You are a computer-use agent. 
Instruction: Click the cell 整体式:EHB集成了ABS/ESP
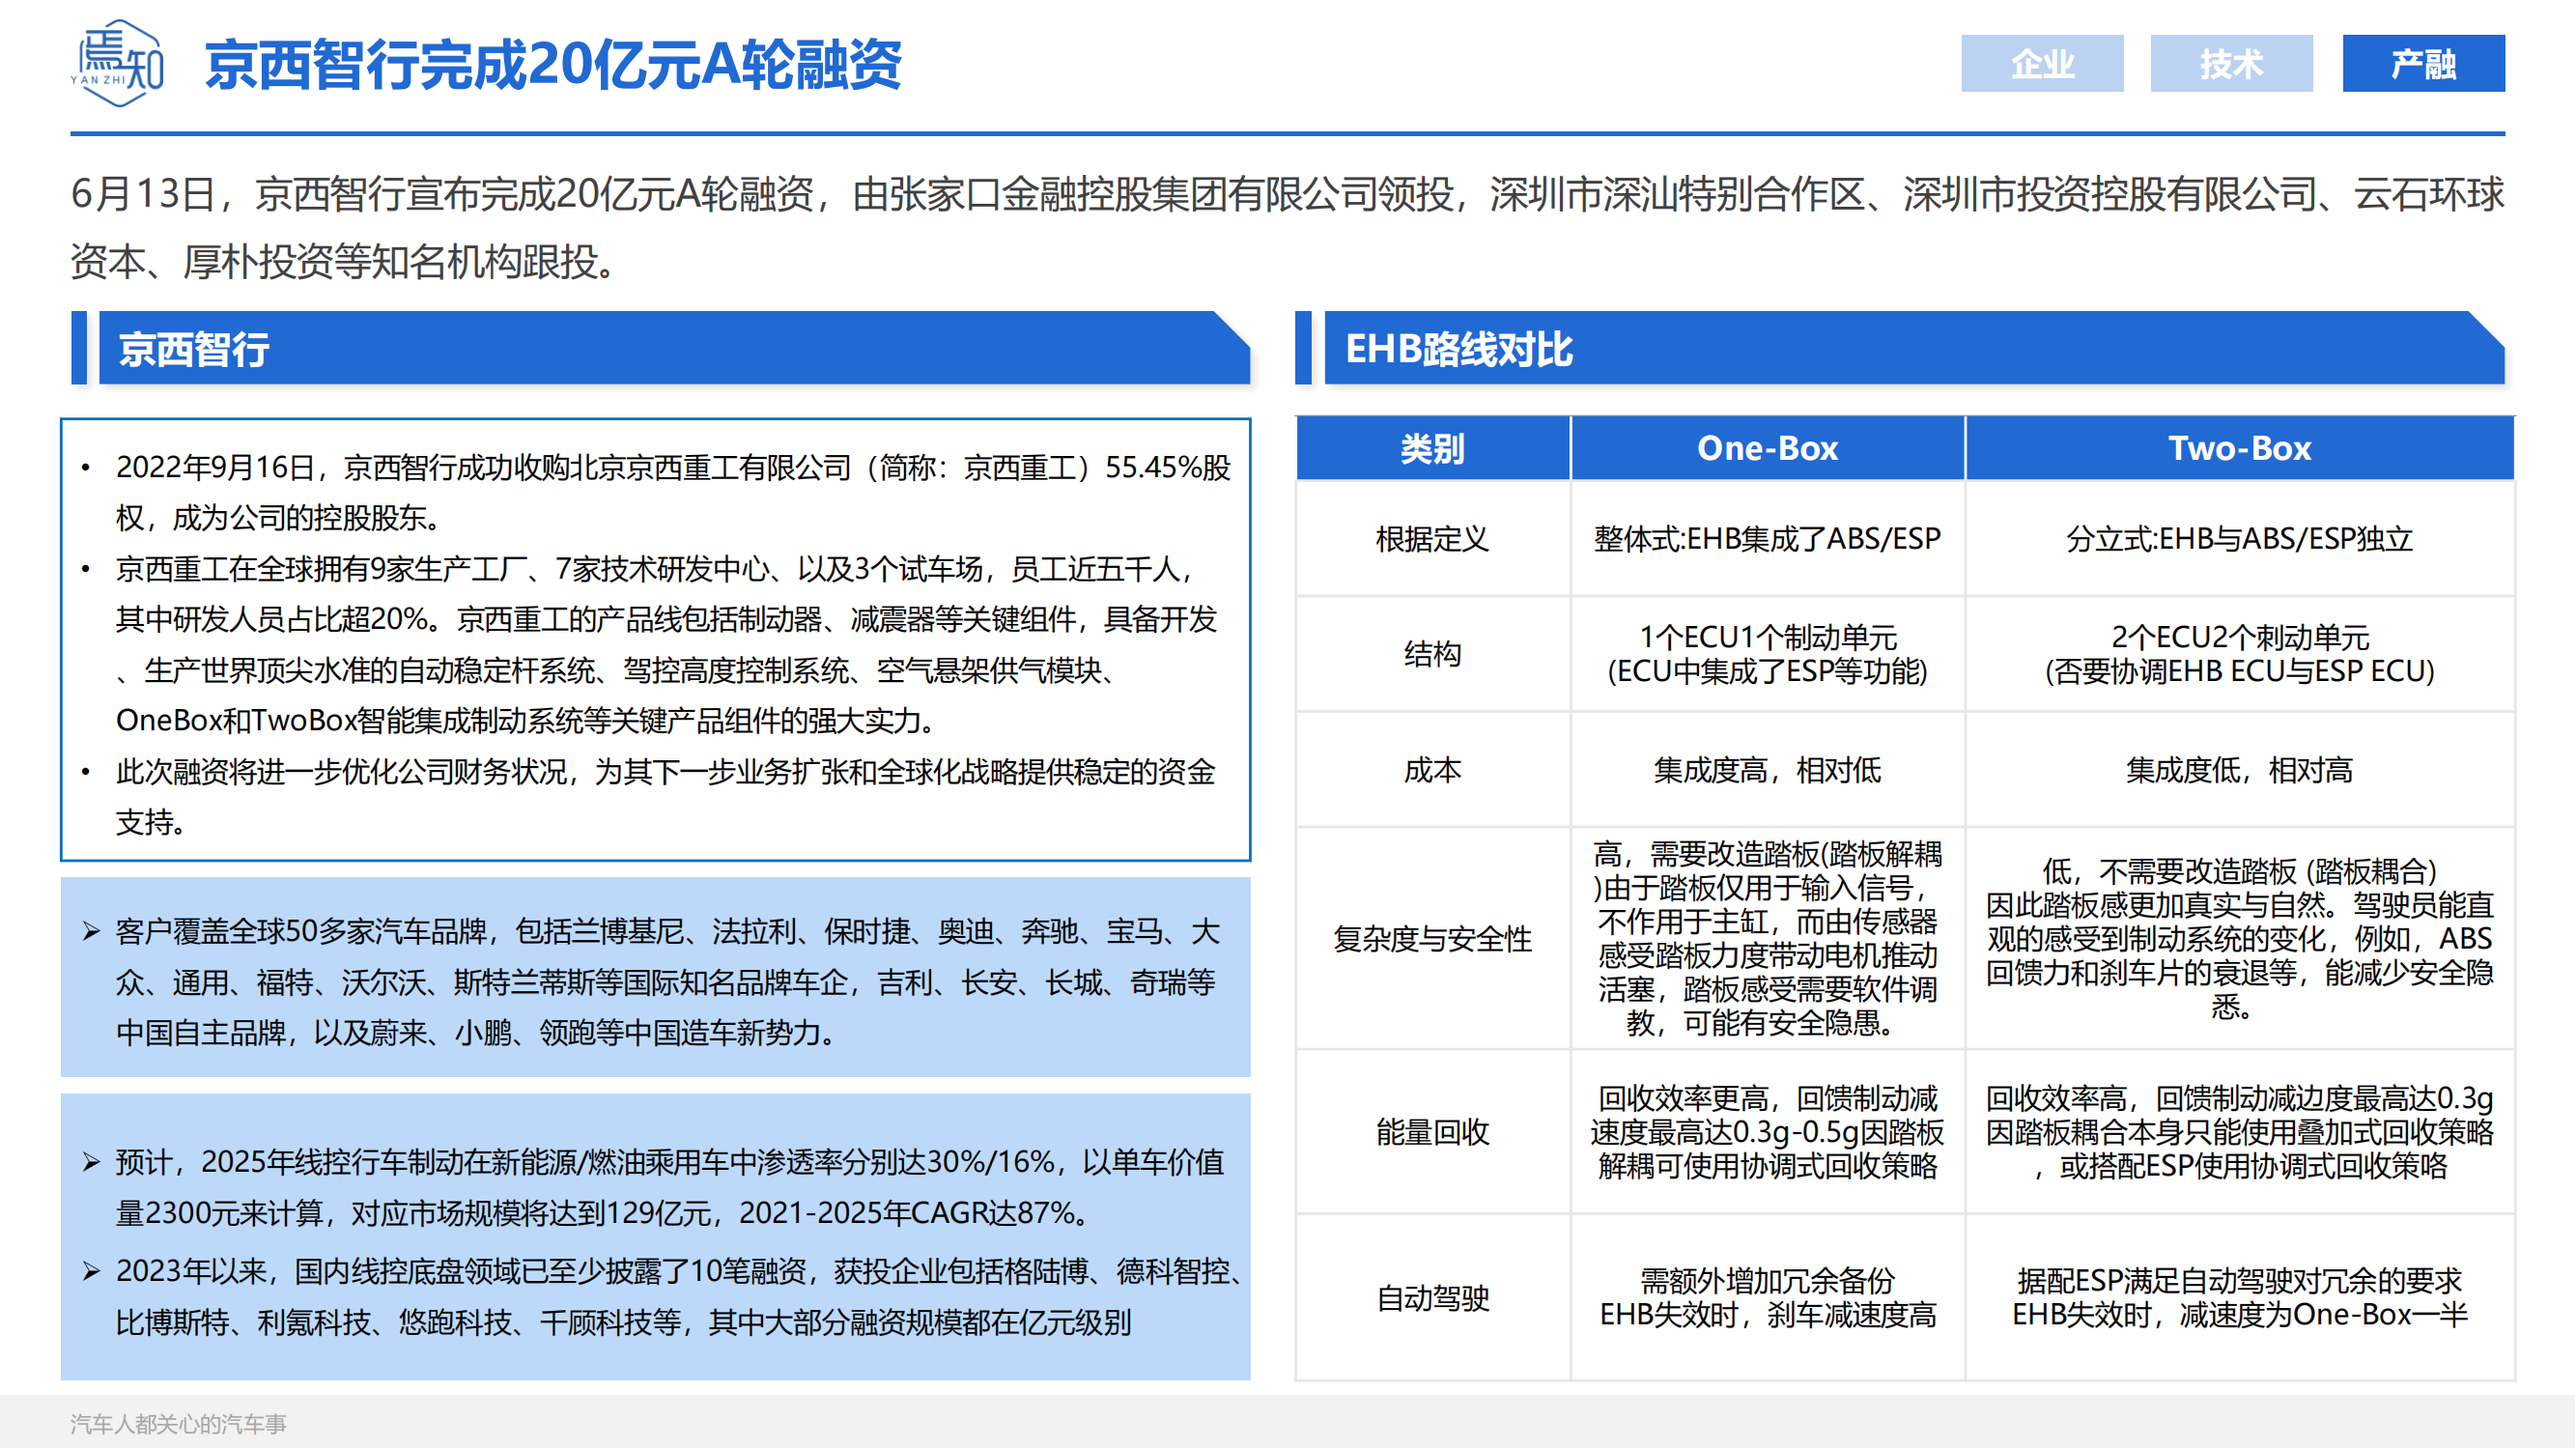point(1767,539)
